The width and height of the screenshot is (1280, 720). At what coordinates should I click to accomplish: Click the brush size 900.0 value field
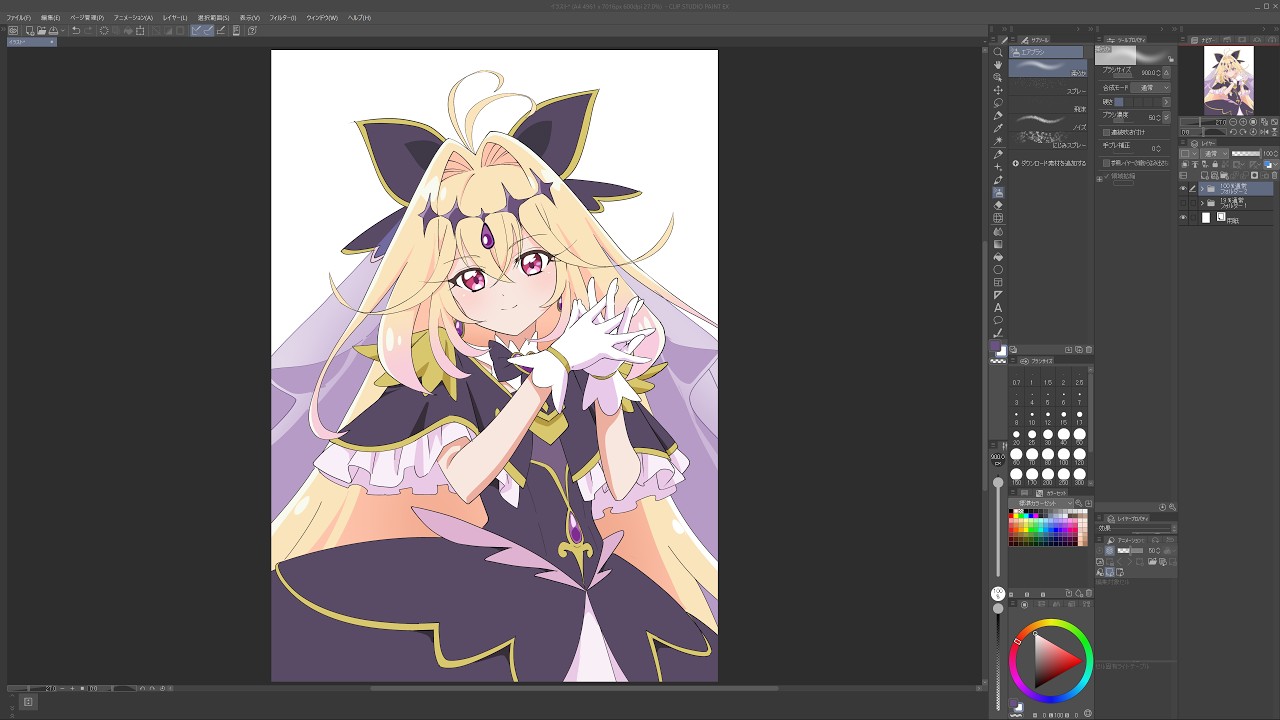point(1148,72)
